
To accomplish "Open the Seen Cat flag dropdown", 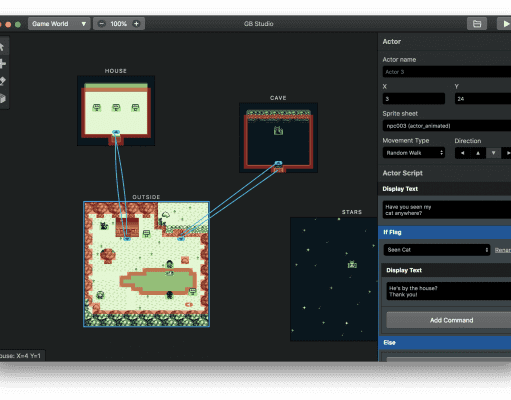I will click(437, 250).
